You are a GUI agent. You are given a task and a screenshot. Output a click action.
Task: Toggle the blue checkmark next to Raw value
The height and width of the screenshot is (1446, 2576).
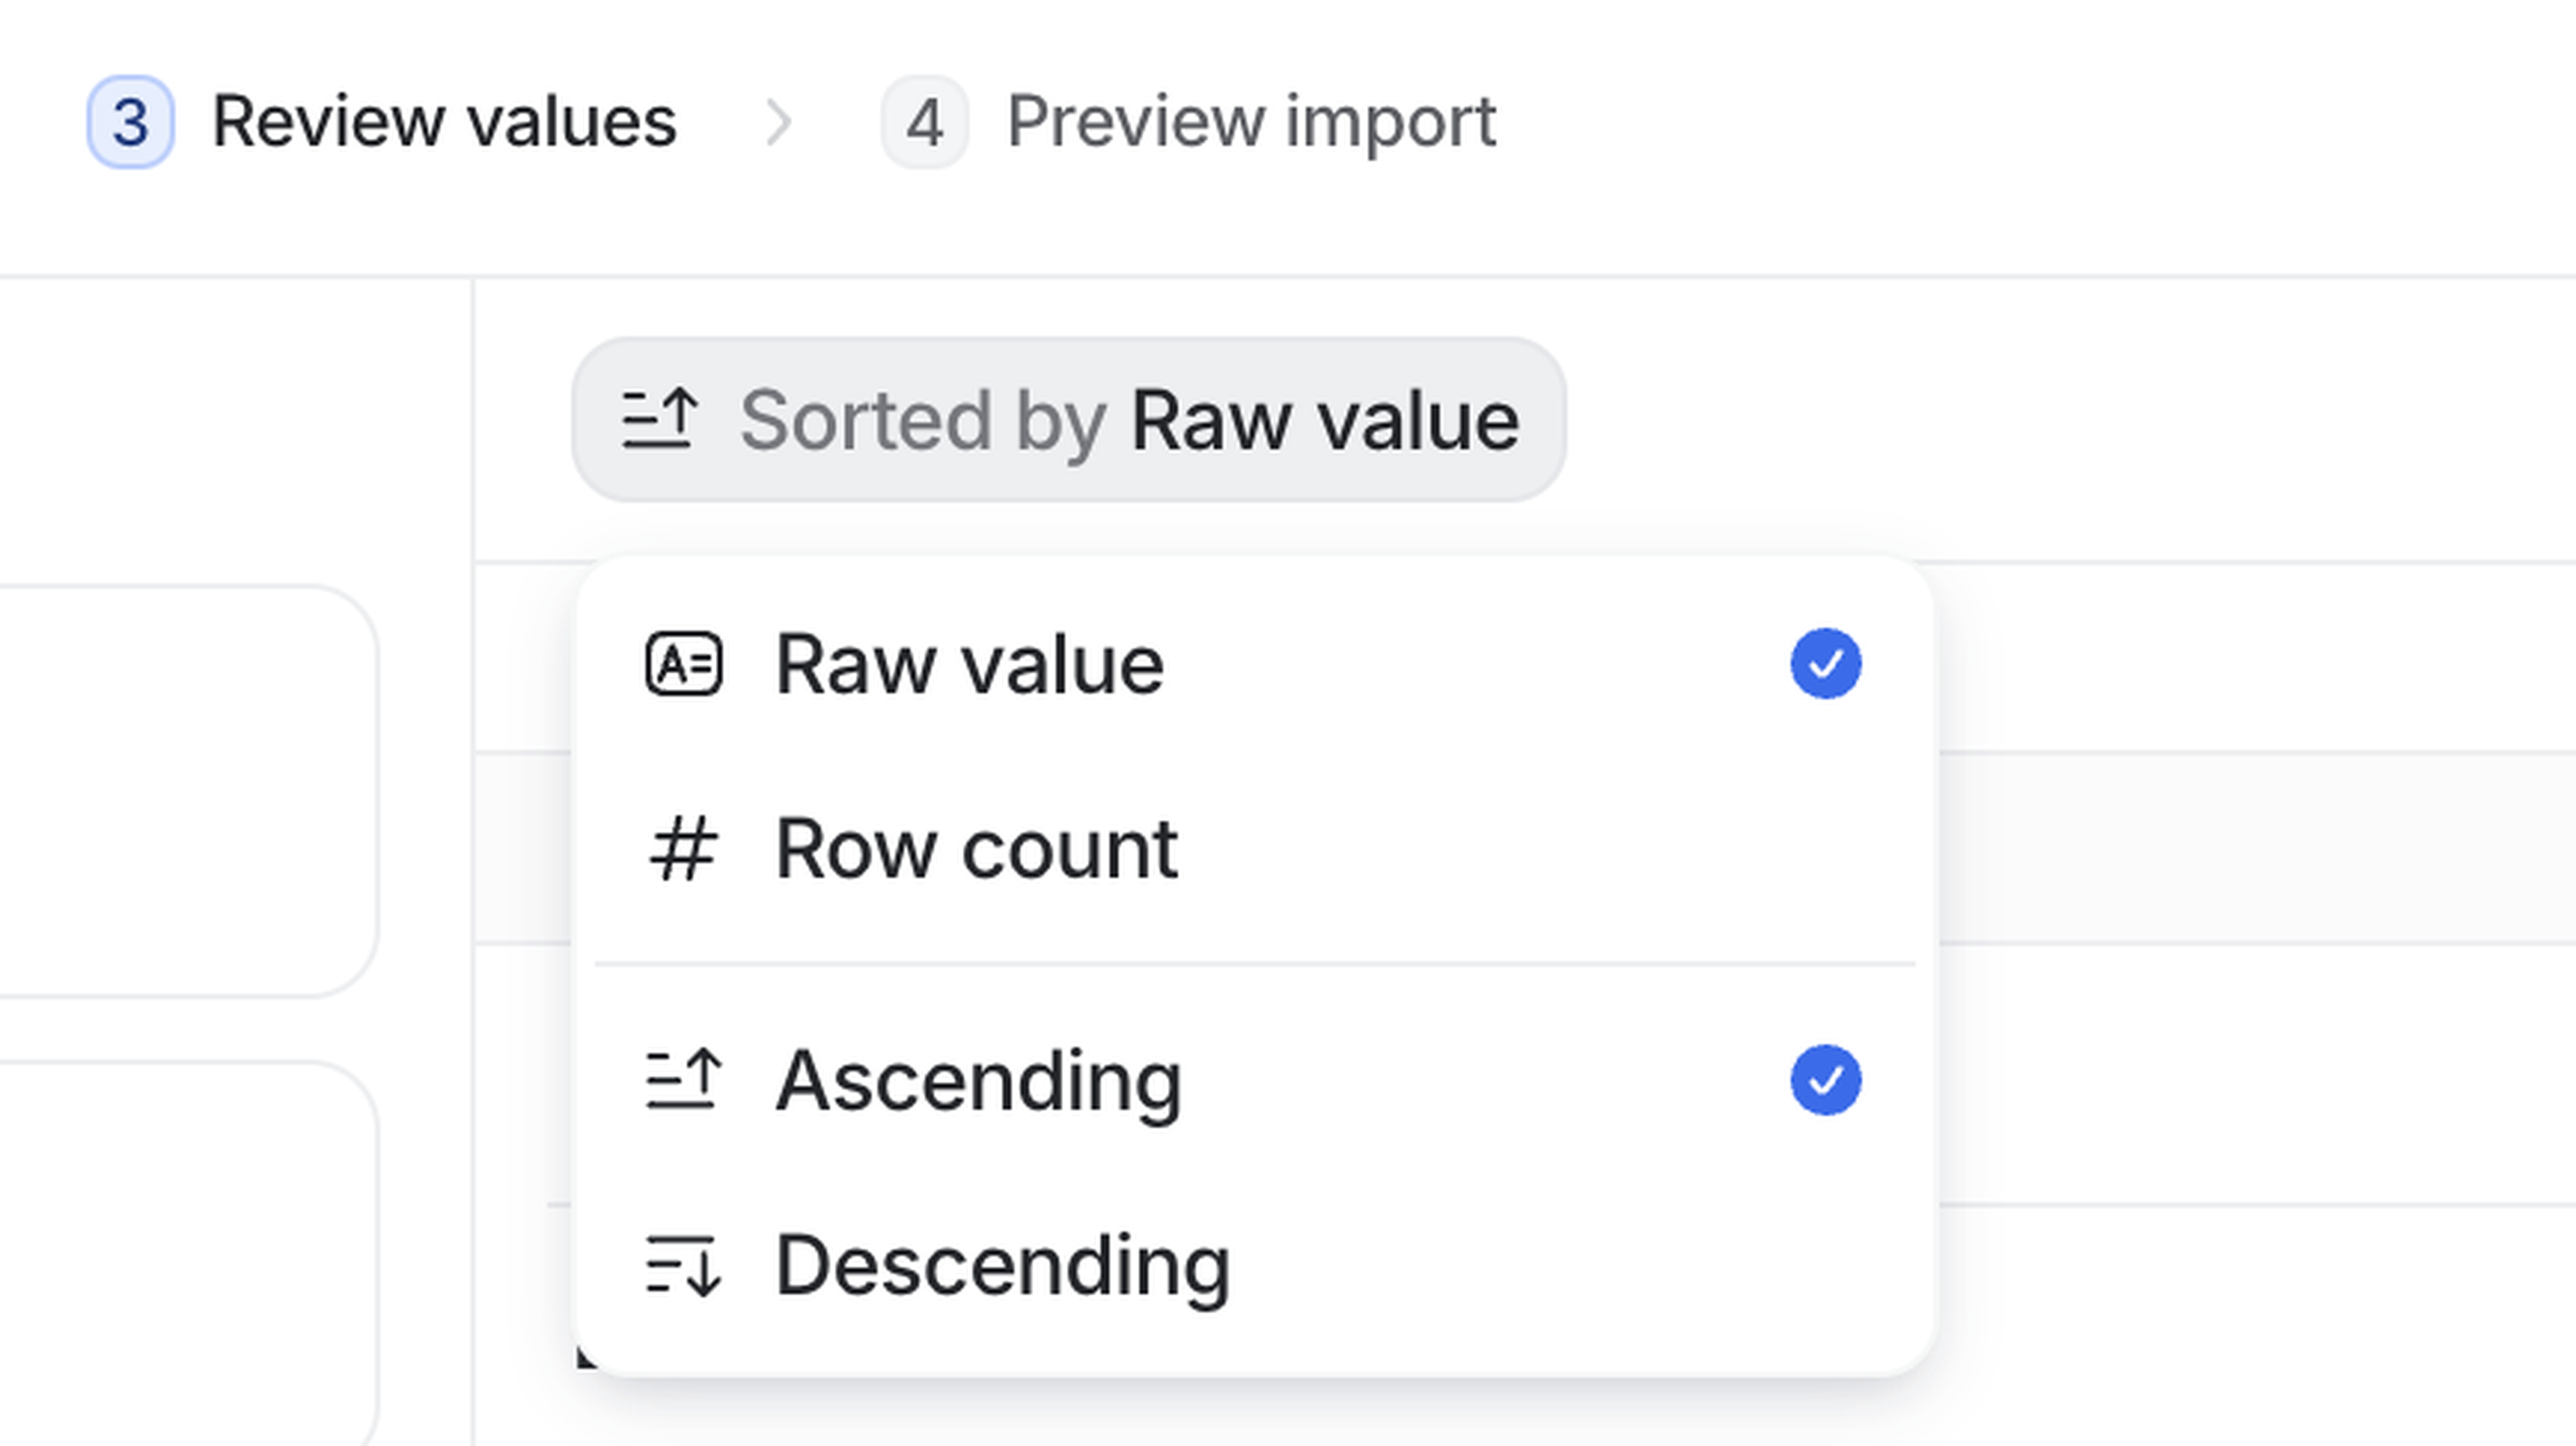click(x=1825, y=664)
